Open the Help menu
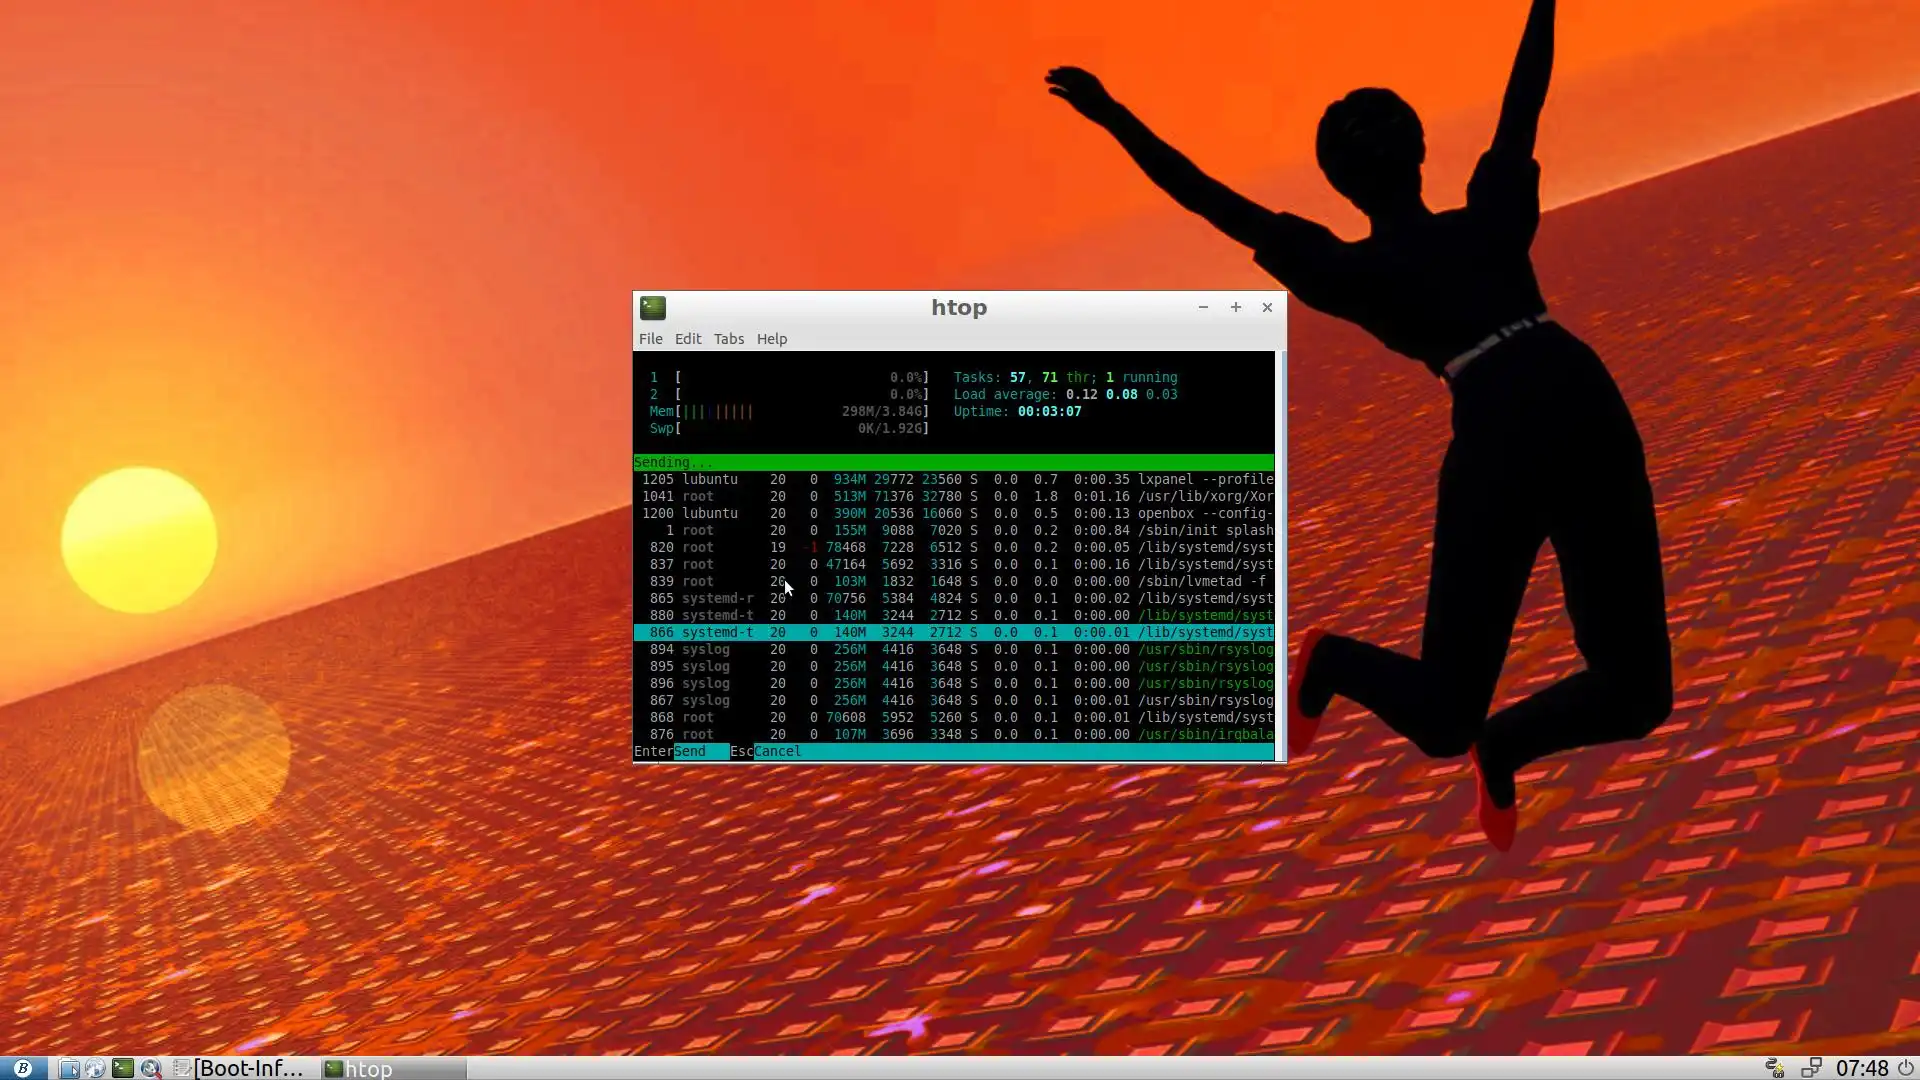The width and height of the screenshot is (1920, 1080). point(771,339)
